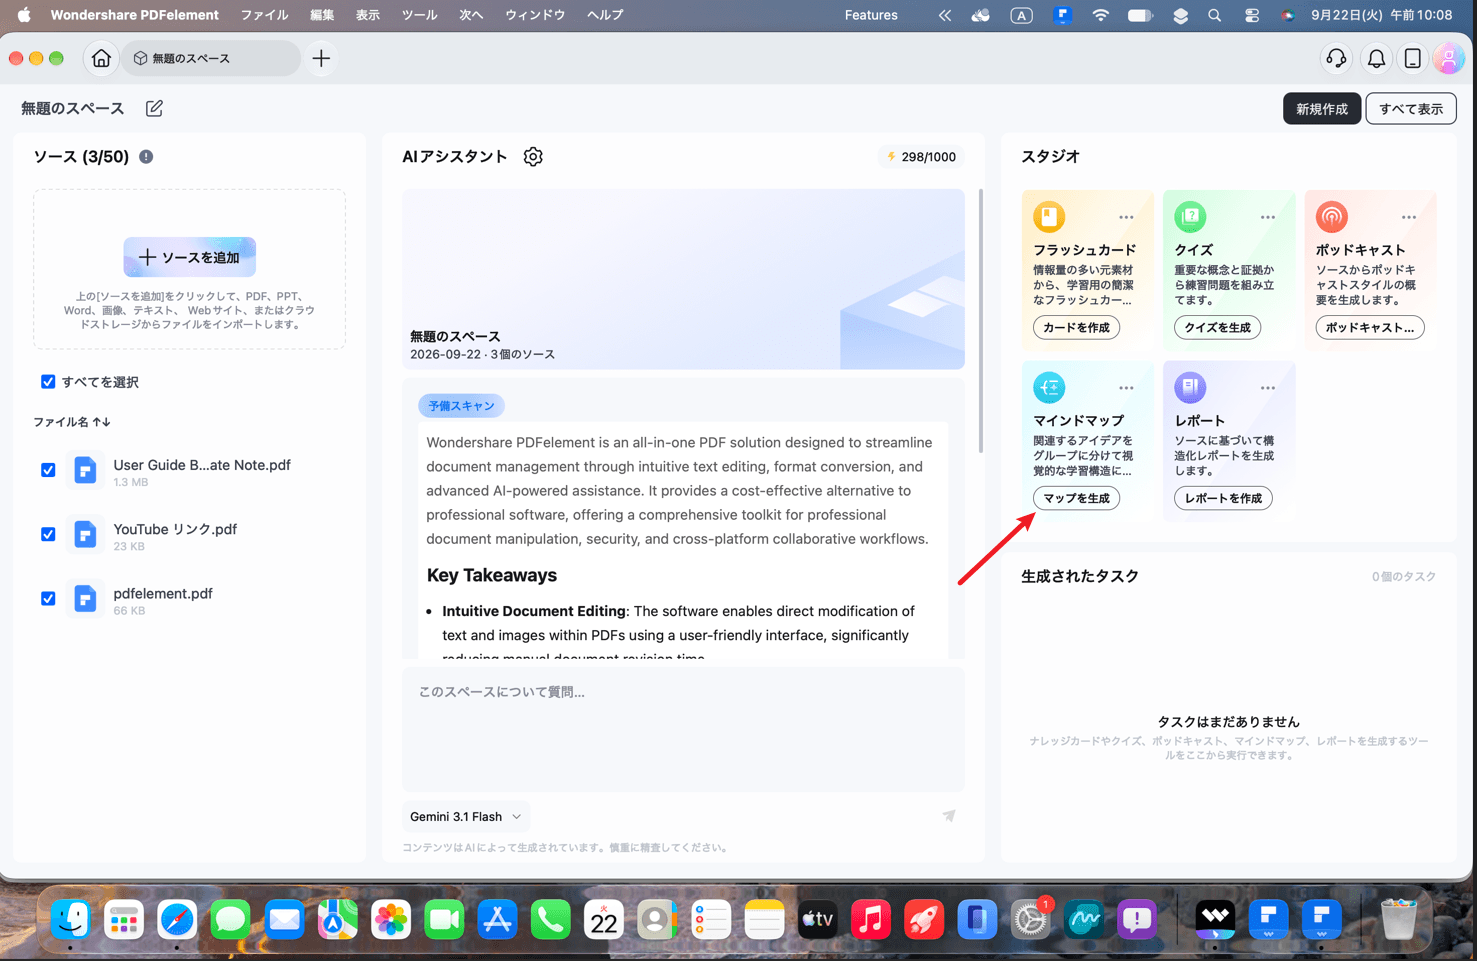Open Spotlight search in menu bar
This screenshot has height=961, width=1477.
coord(1214,15)
